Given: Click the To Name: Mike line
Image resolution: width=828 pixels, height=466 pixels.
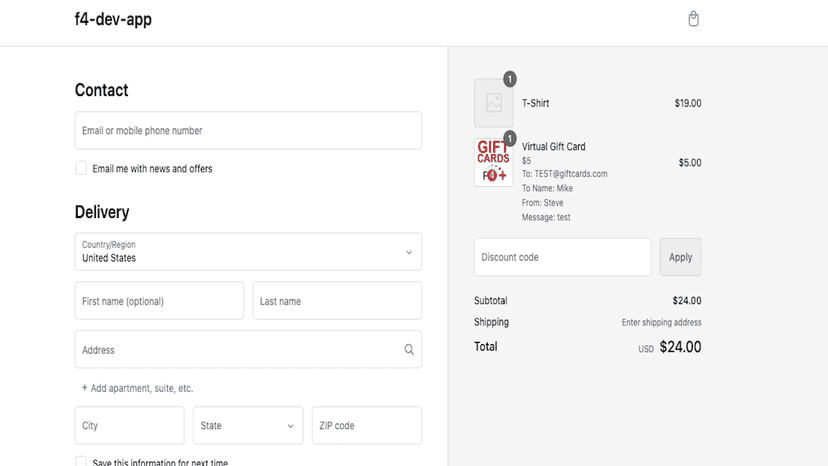Looking at the screenshot, I should click(x=547, y=188).
